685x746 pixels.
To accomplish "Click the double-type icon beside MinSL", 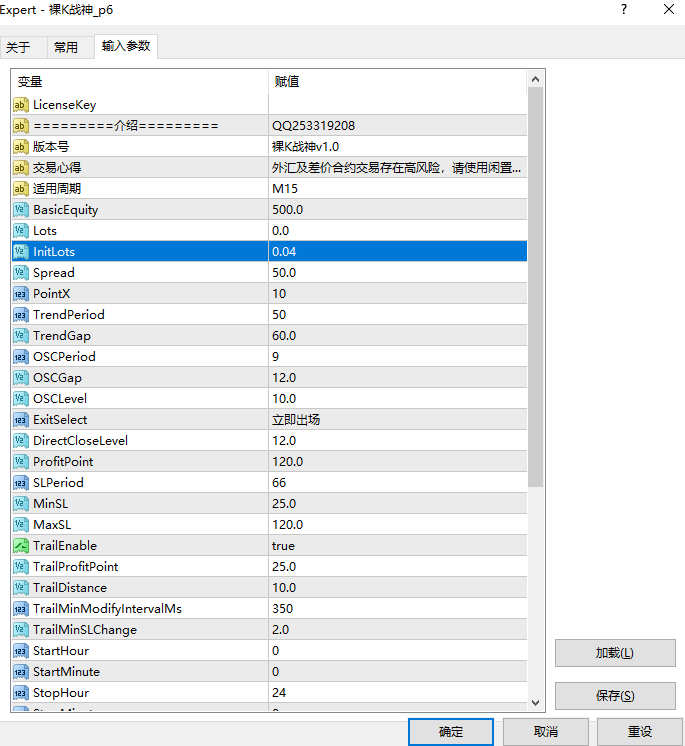I will 20,503.
